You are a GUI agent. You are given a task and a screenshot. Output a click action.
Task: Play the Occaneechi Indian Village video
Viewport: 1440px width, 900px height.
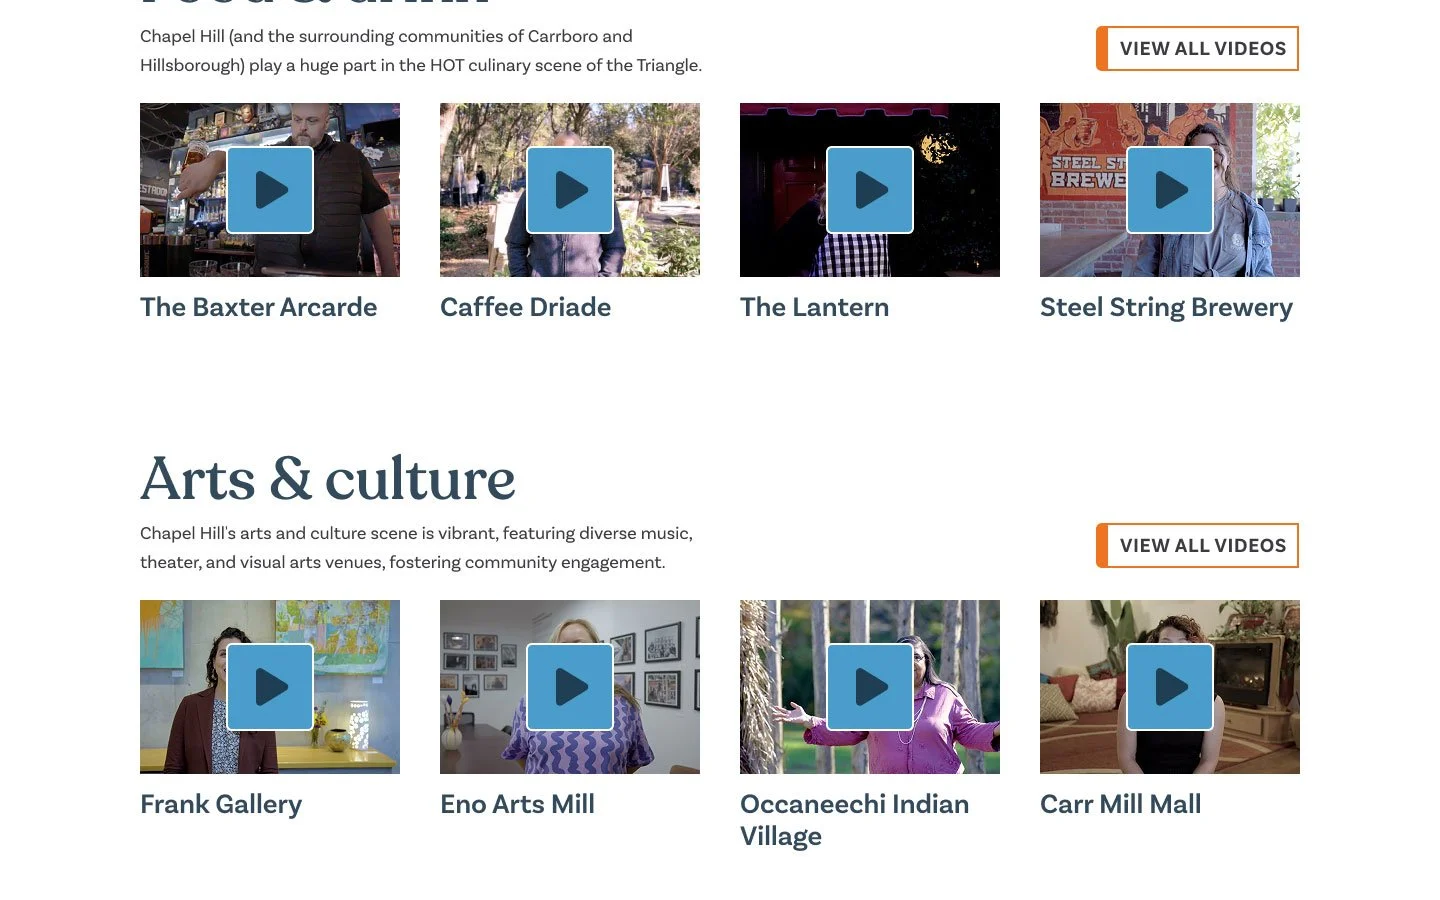(870, 687)
